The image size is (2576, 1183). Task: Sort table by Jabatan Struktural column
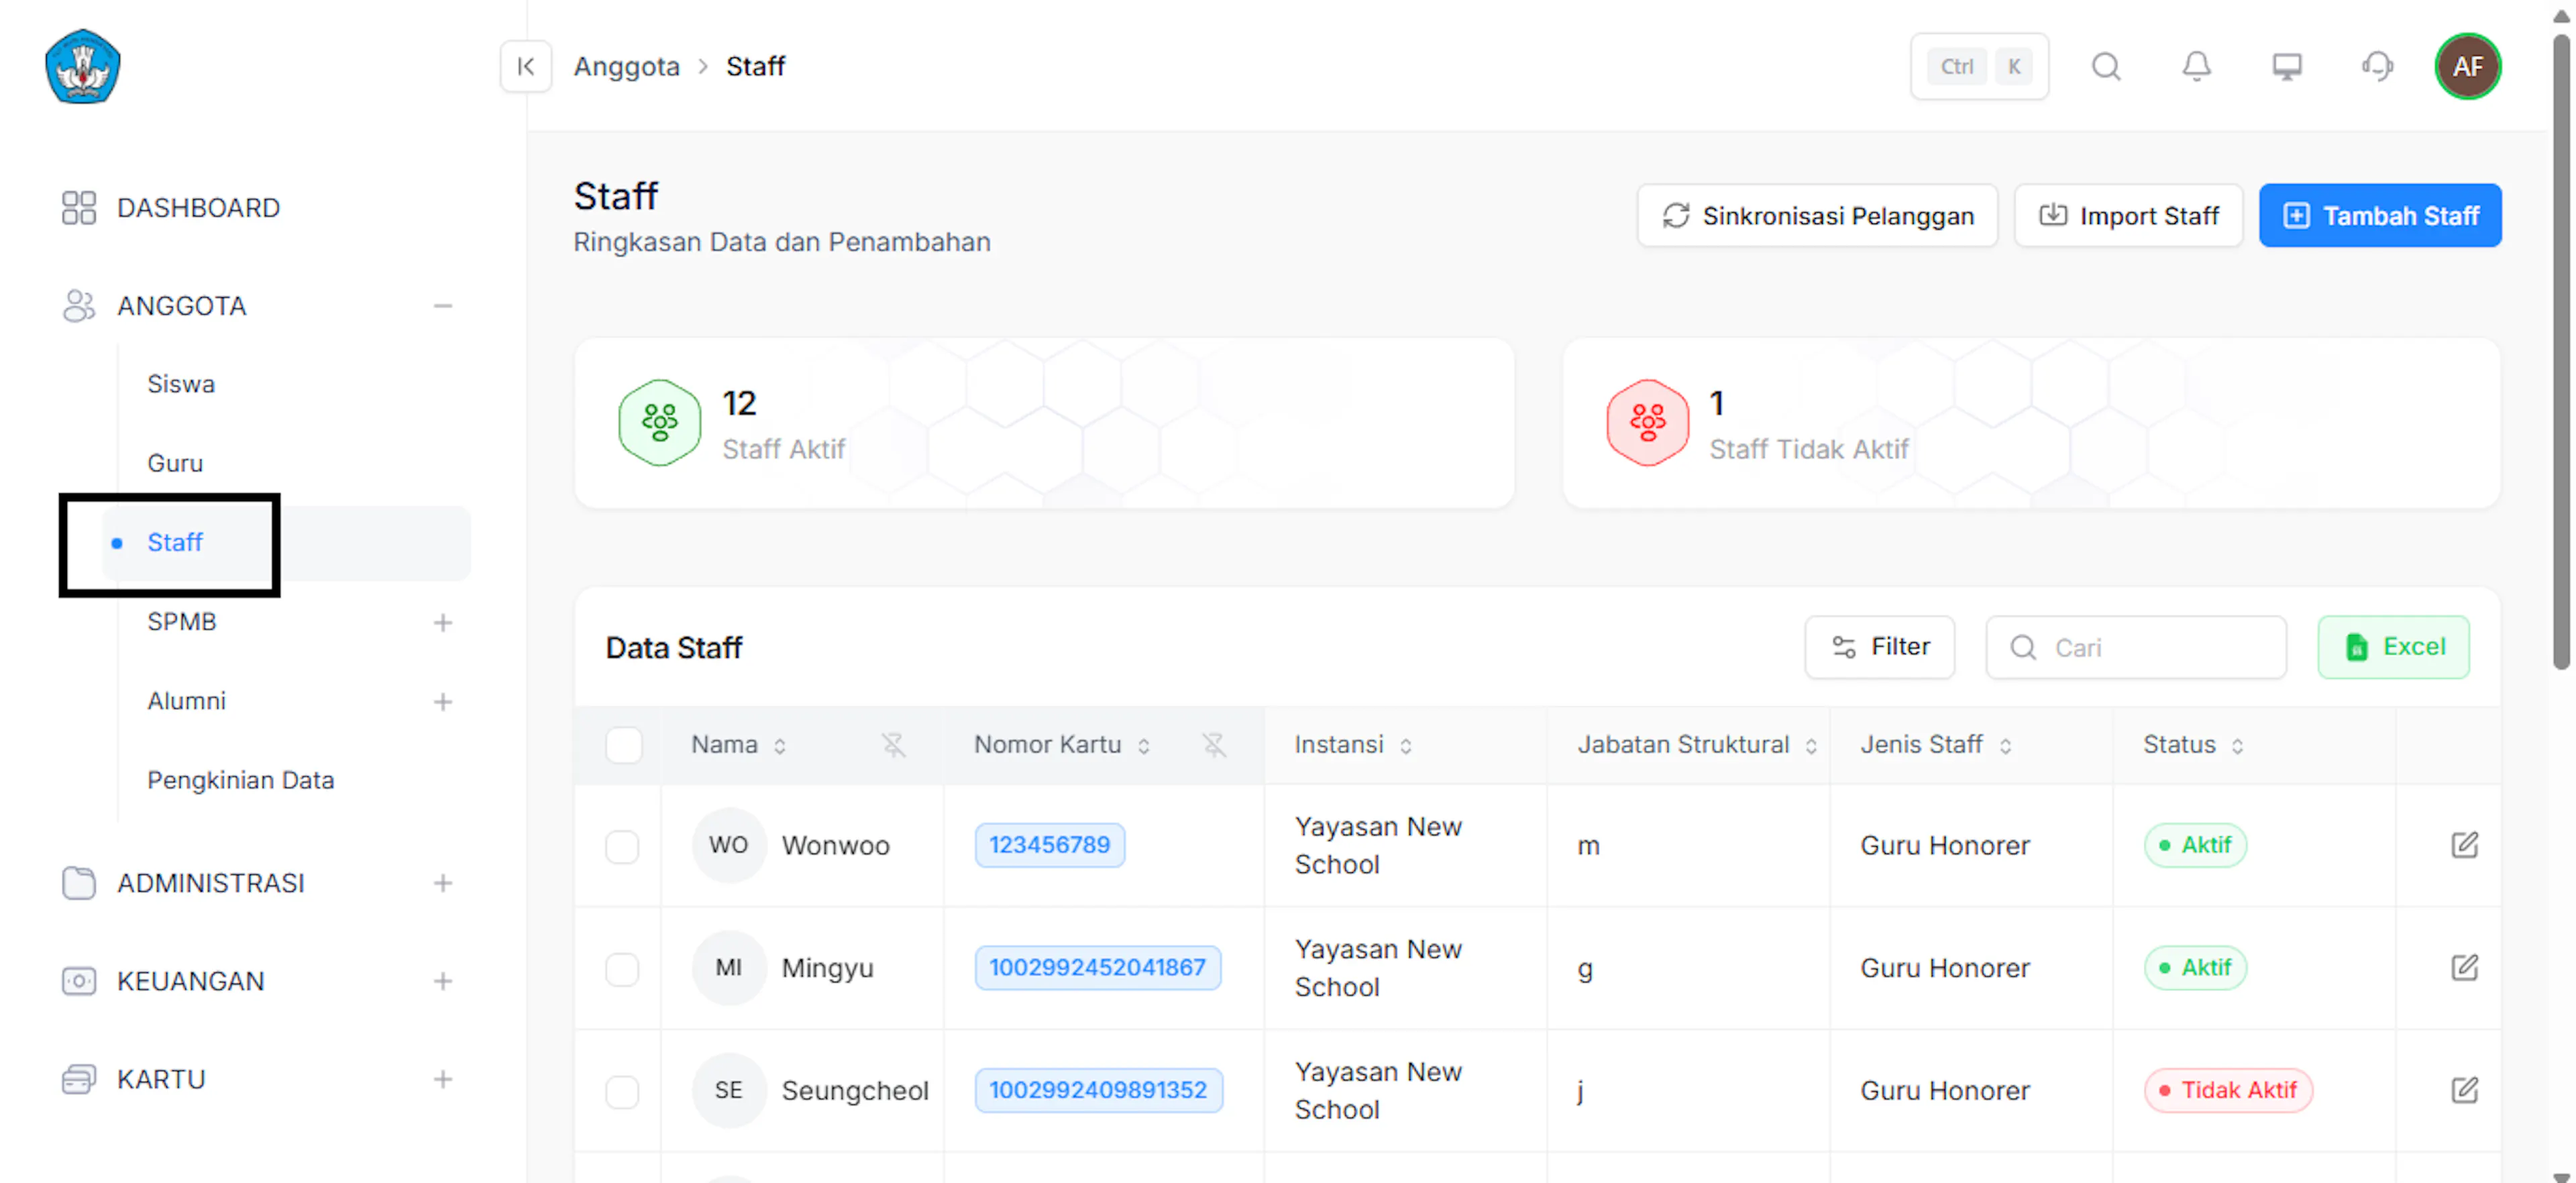coord(1811,746)
